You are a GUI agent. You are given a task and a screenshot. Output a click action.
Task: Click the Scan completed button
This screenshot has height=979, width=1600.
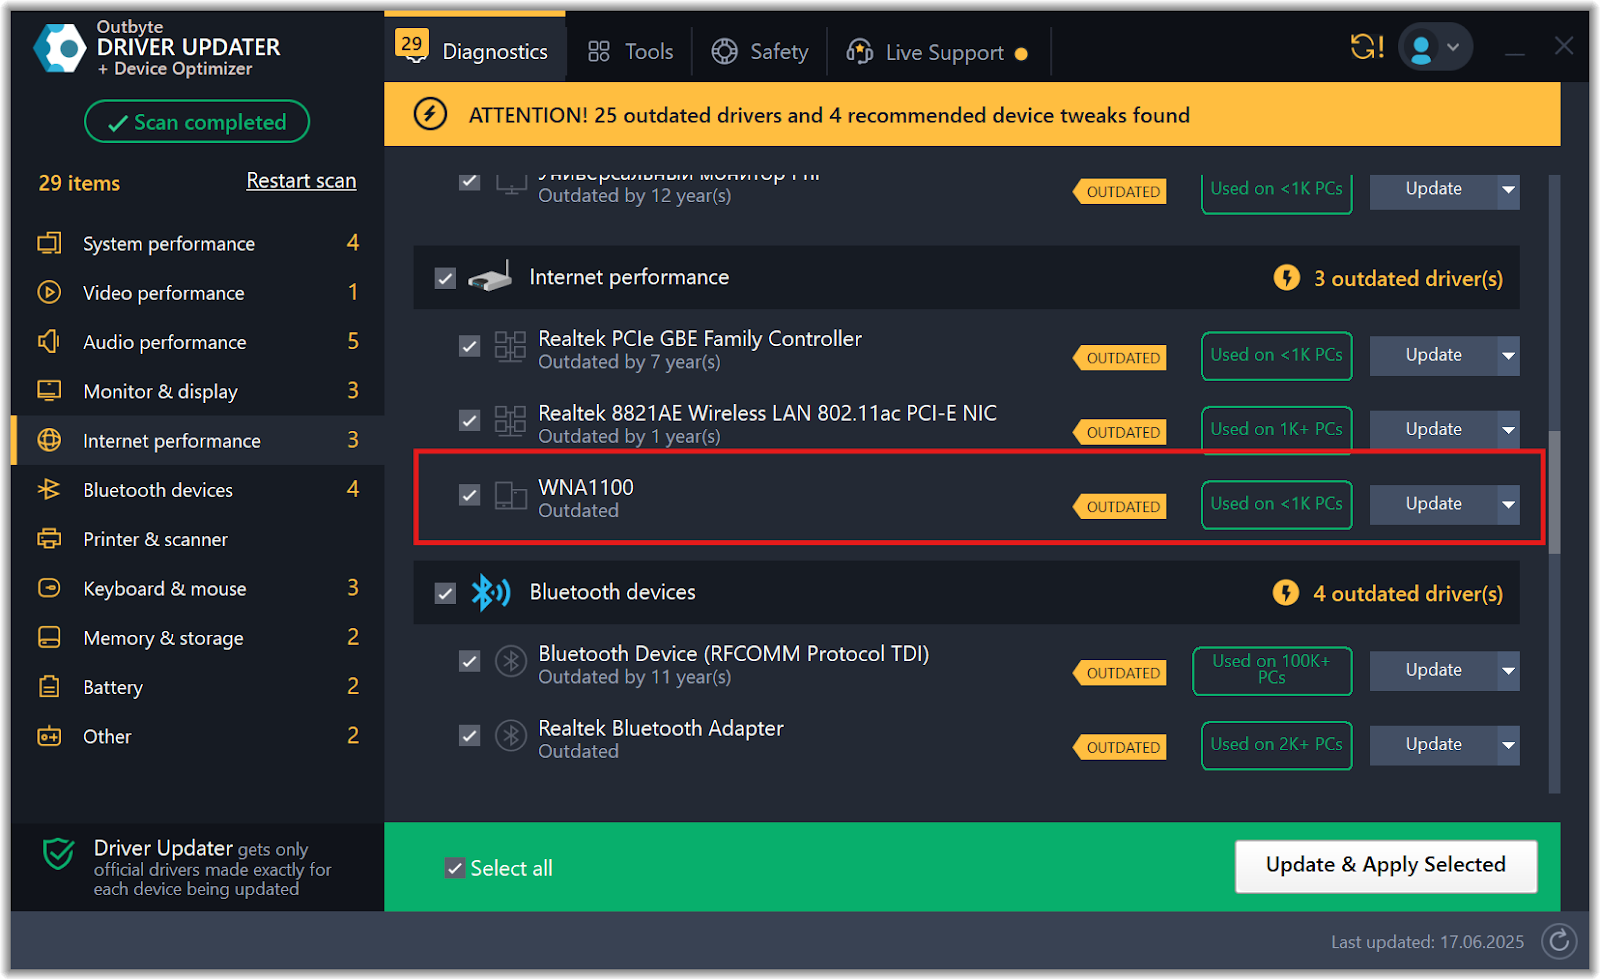click(197, 122)
